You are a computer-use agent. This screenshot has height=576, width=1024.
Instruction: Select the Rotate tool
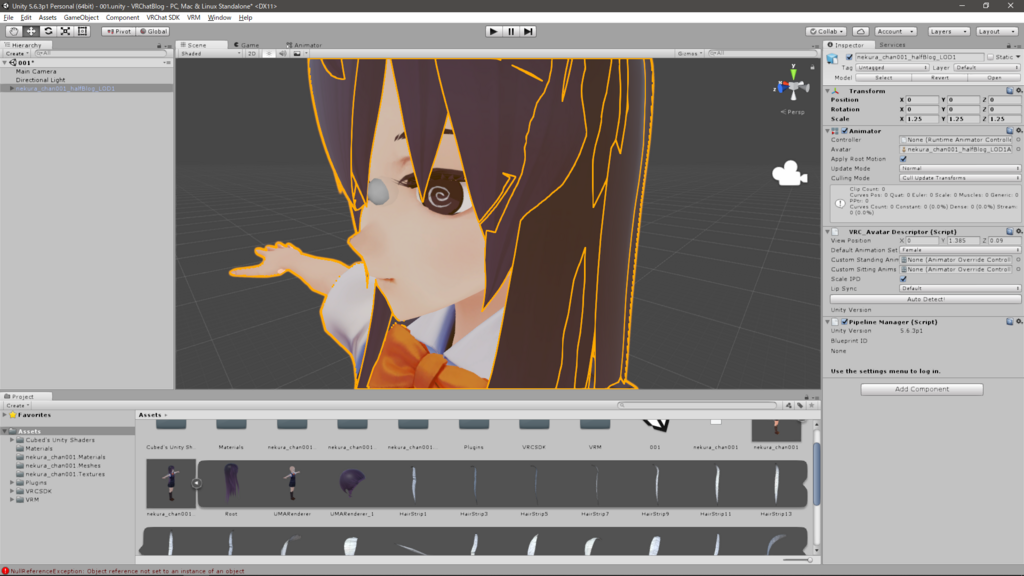pyautogui.click(x=48, y=31)
